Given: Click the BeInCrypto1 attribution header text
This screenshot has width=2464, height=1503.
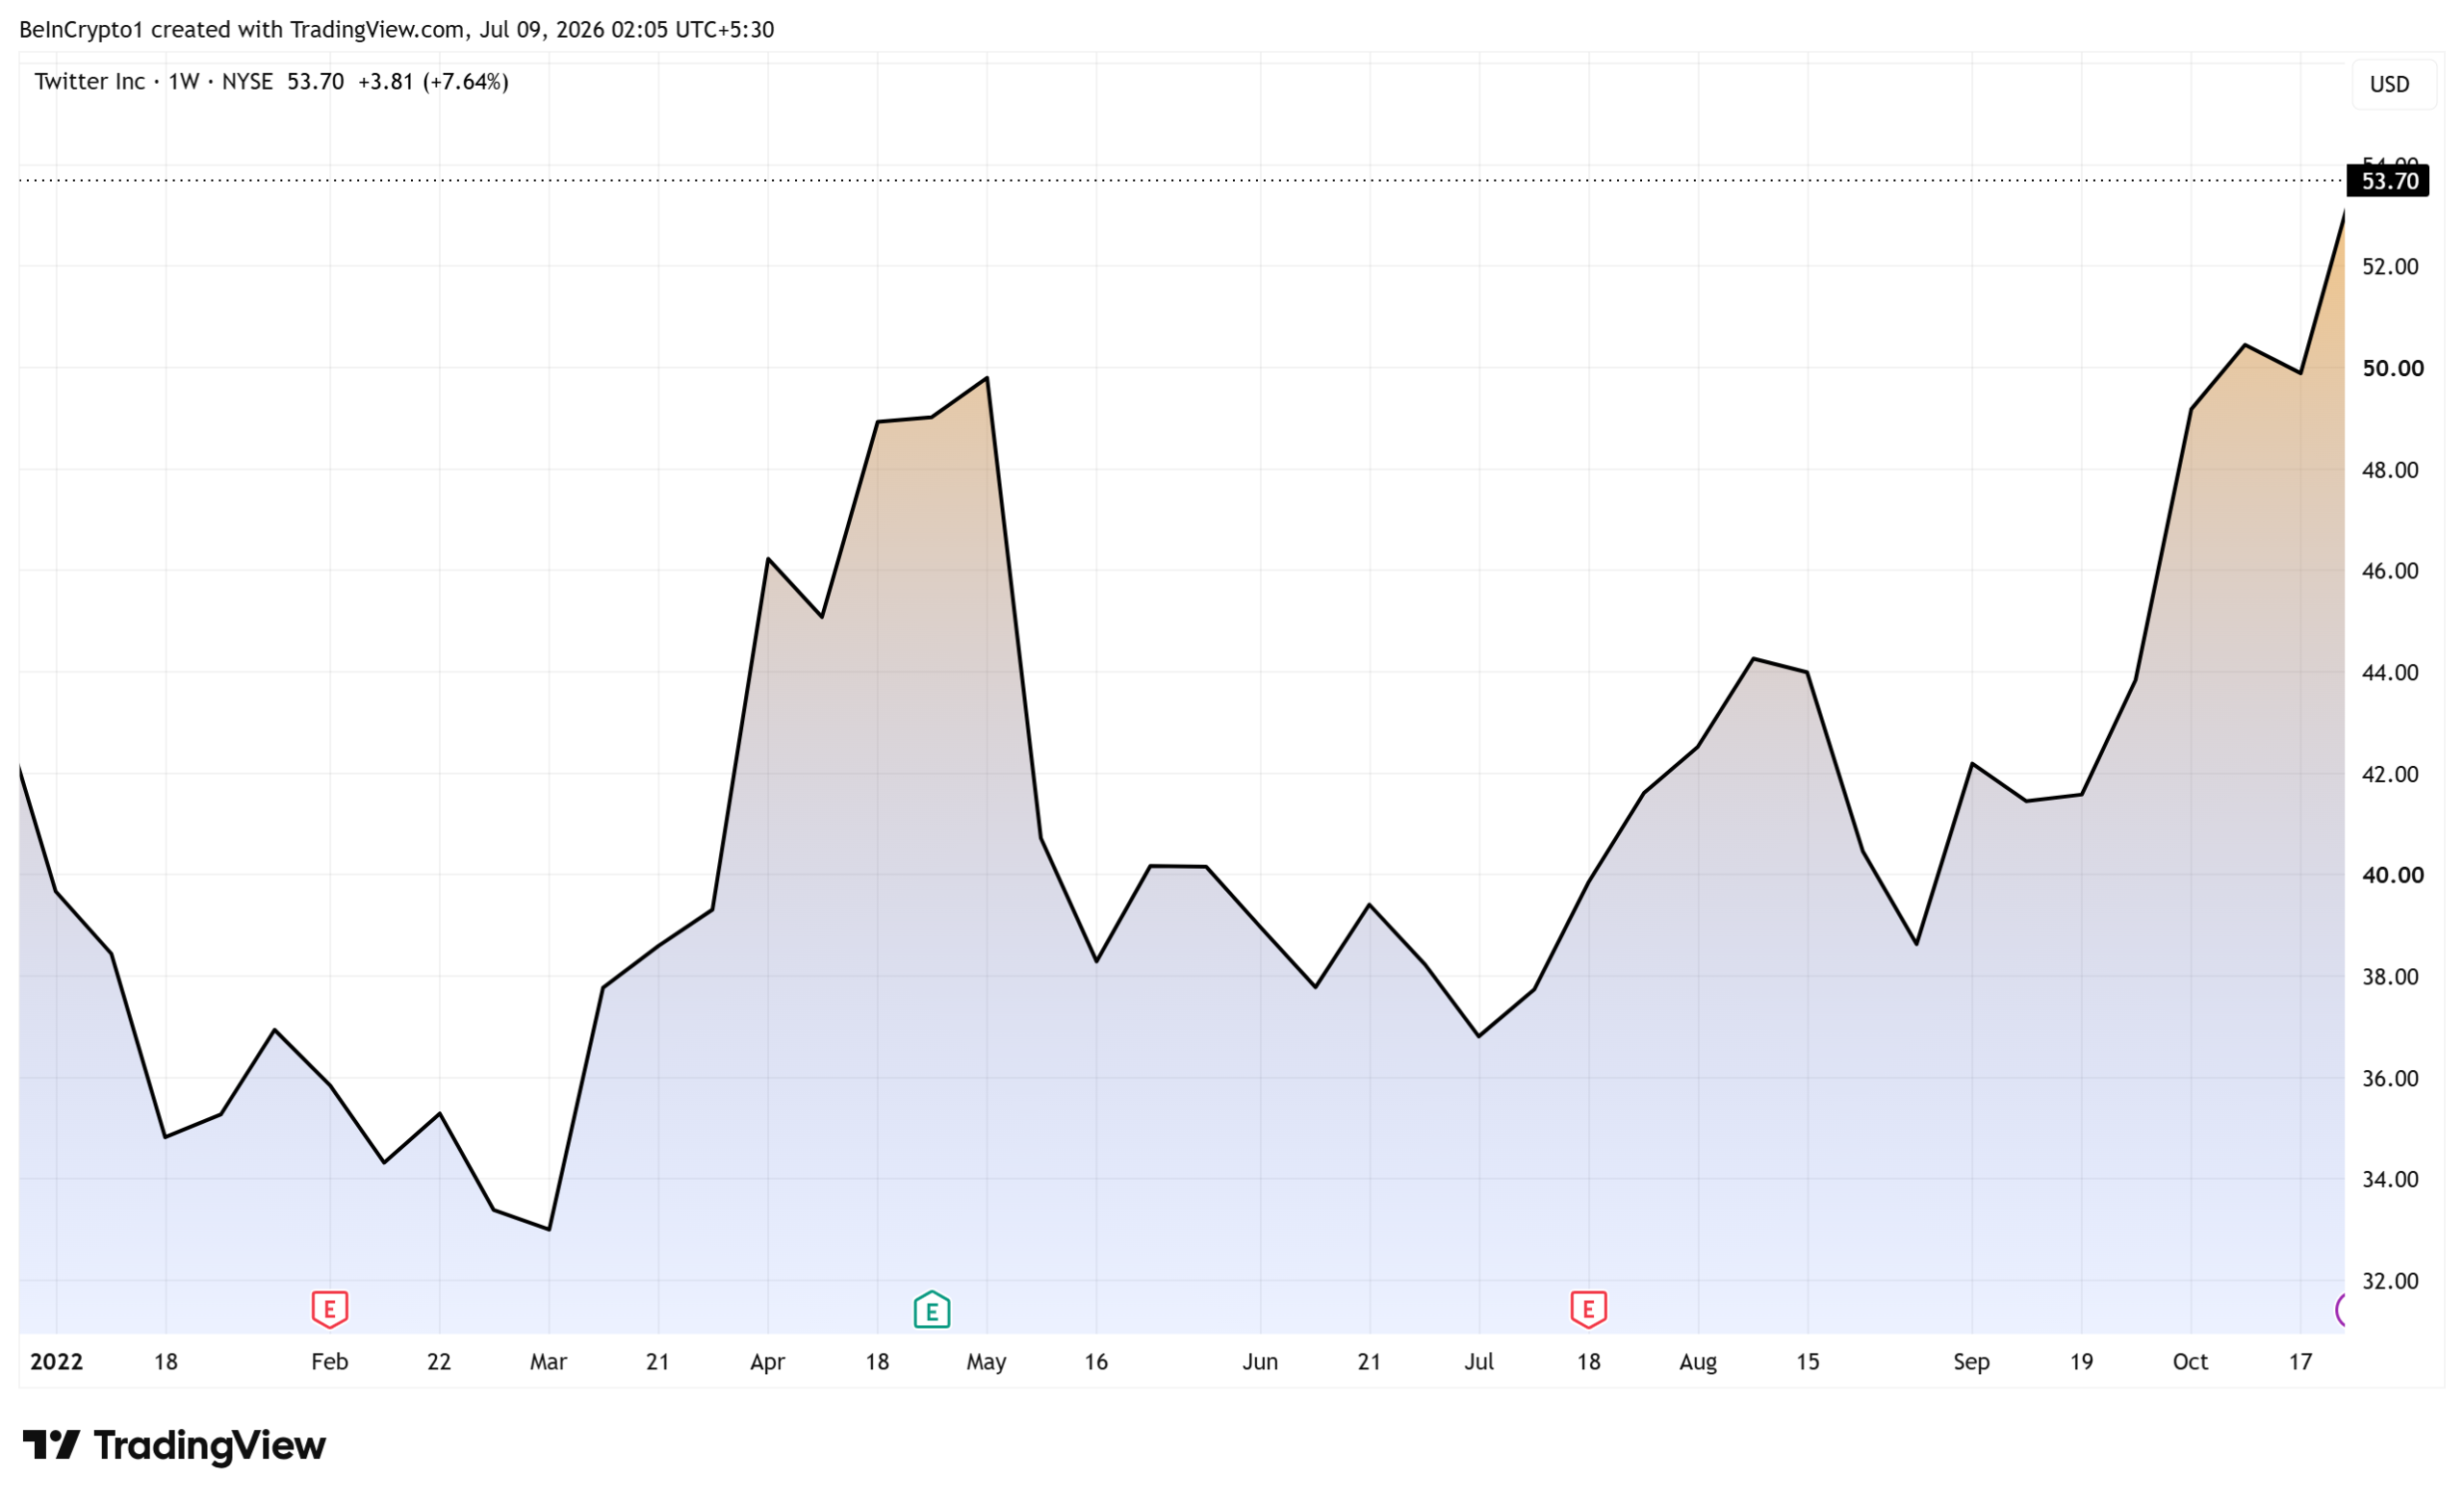Looking at the screenshot, I should tap(397, 30).
